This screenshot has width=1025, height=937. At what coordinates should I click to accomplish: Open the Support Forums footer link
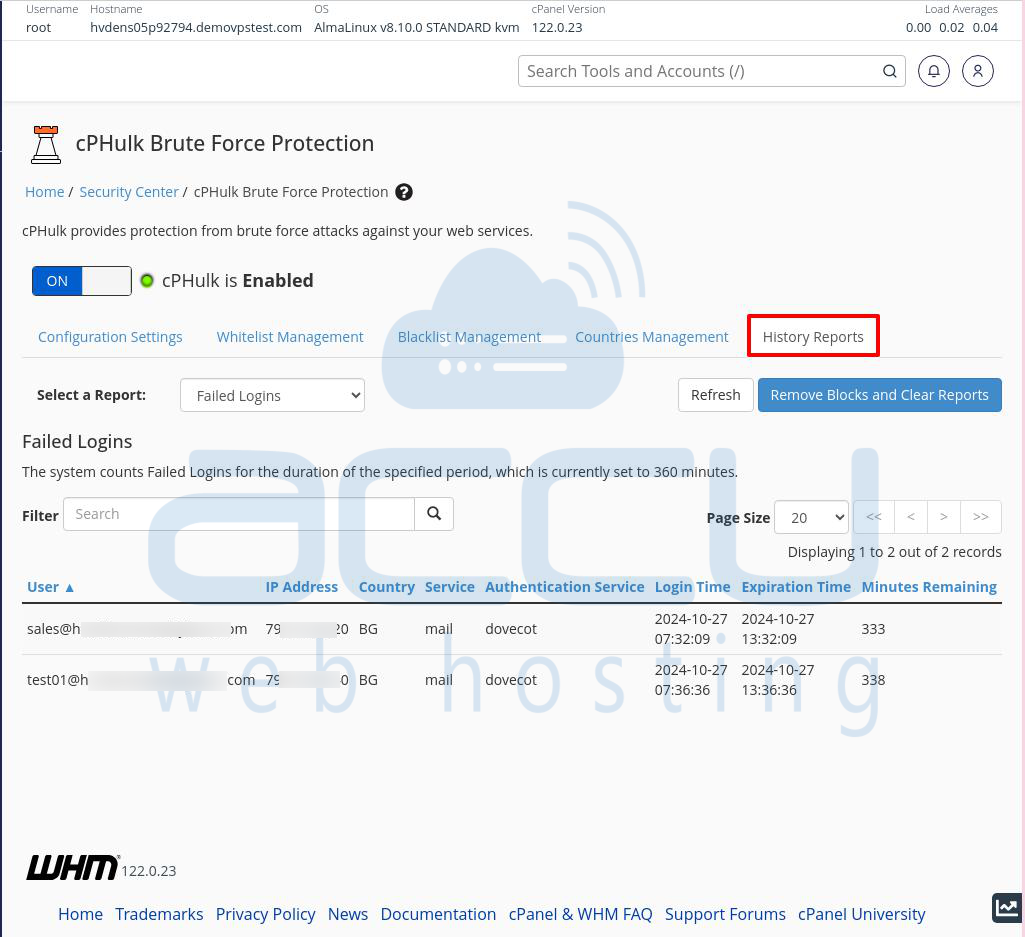tap(725, 914)
